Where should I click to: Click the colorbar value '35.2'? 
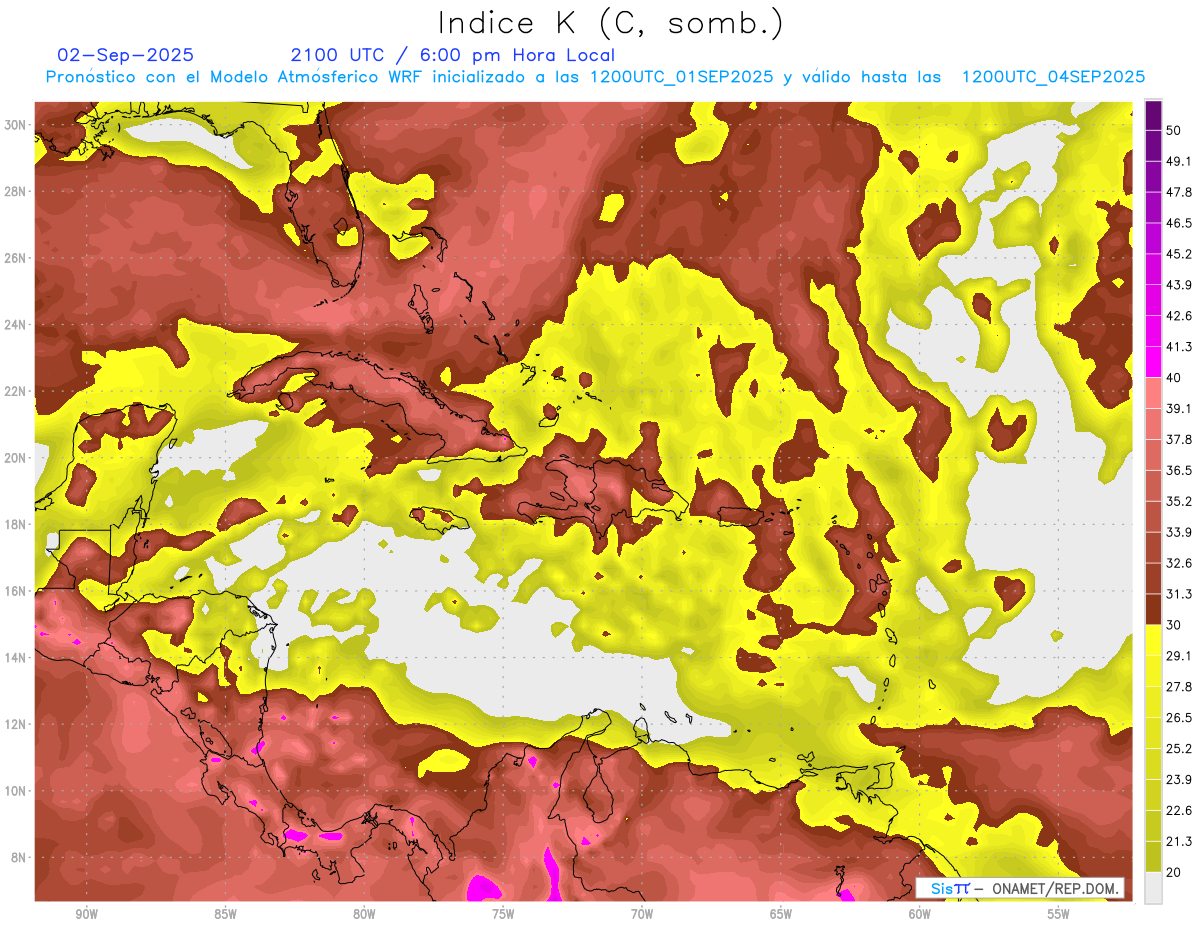(1179, 502)
